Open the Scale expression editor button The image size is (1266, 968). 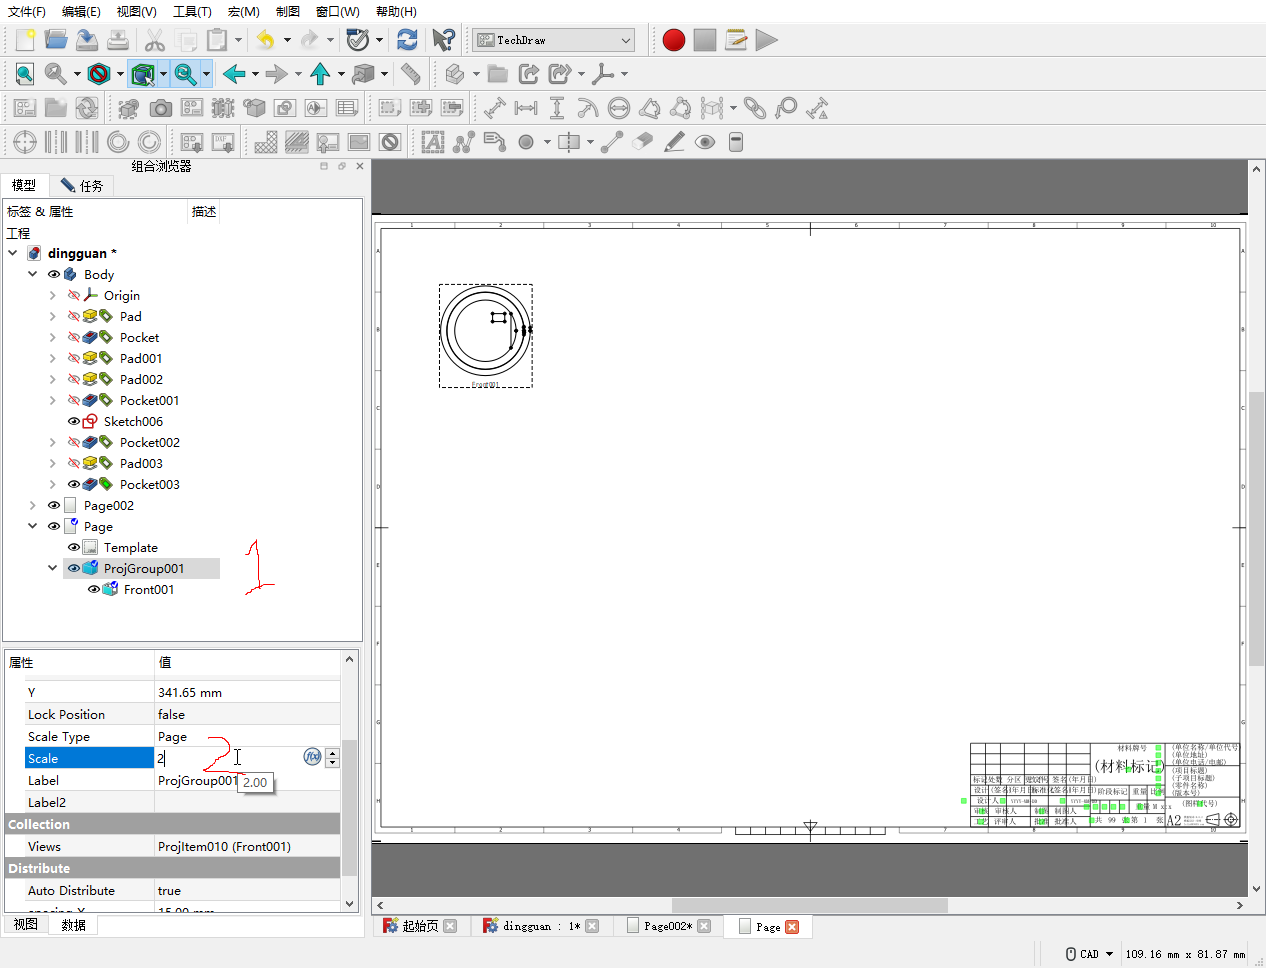[x=312, y=757]
